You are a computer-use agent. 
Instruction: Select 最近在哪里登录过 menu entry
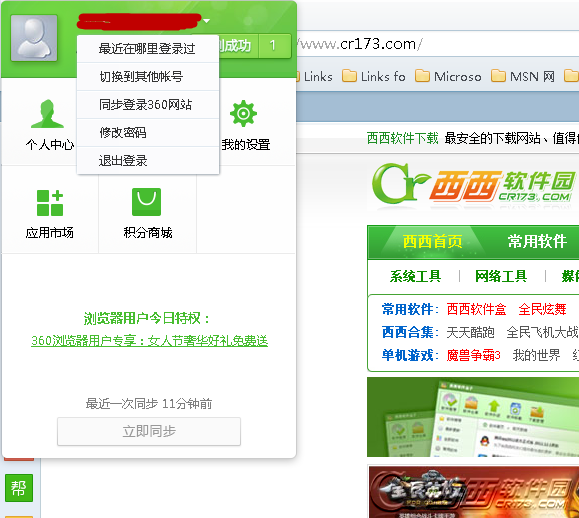[148, 49]
